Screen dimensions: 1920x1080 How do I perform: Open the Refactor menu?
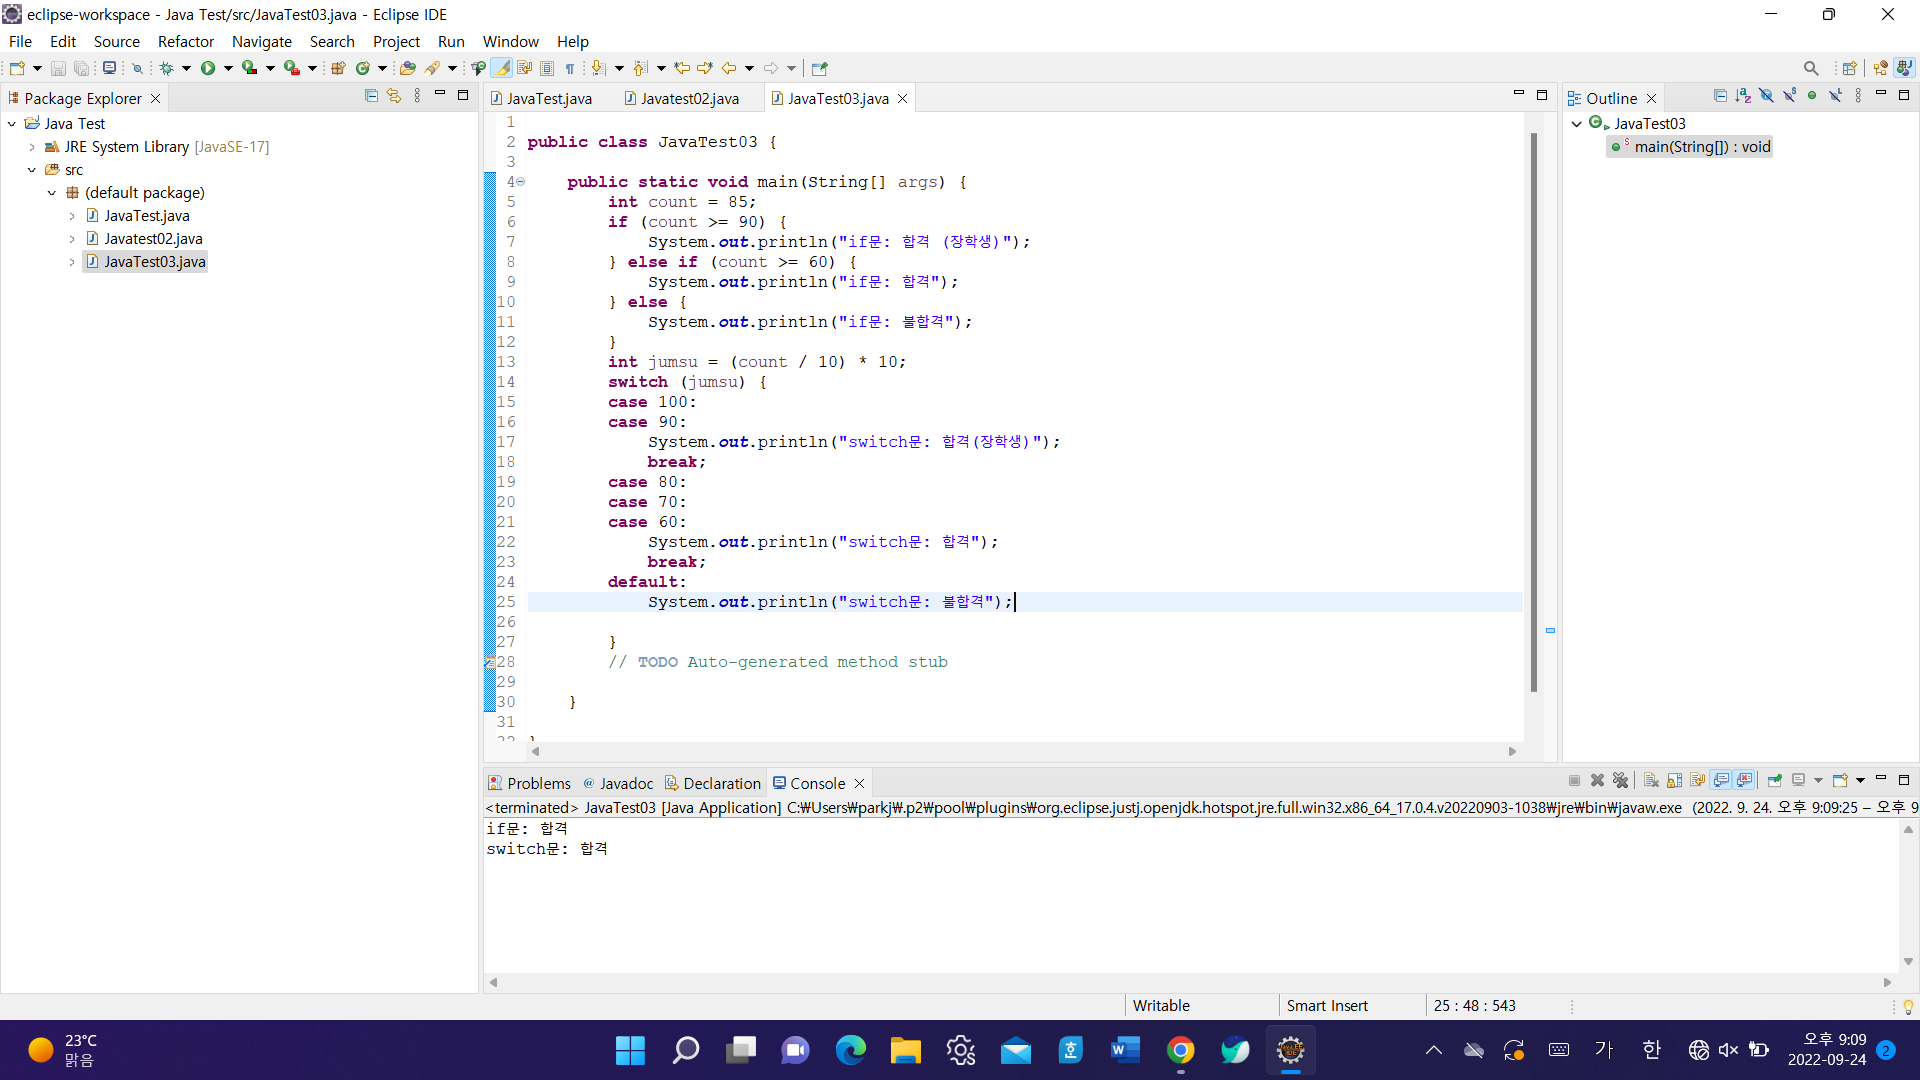click(x=185, y=41)
